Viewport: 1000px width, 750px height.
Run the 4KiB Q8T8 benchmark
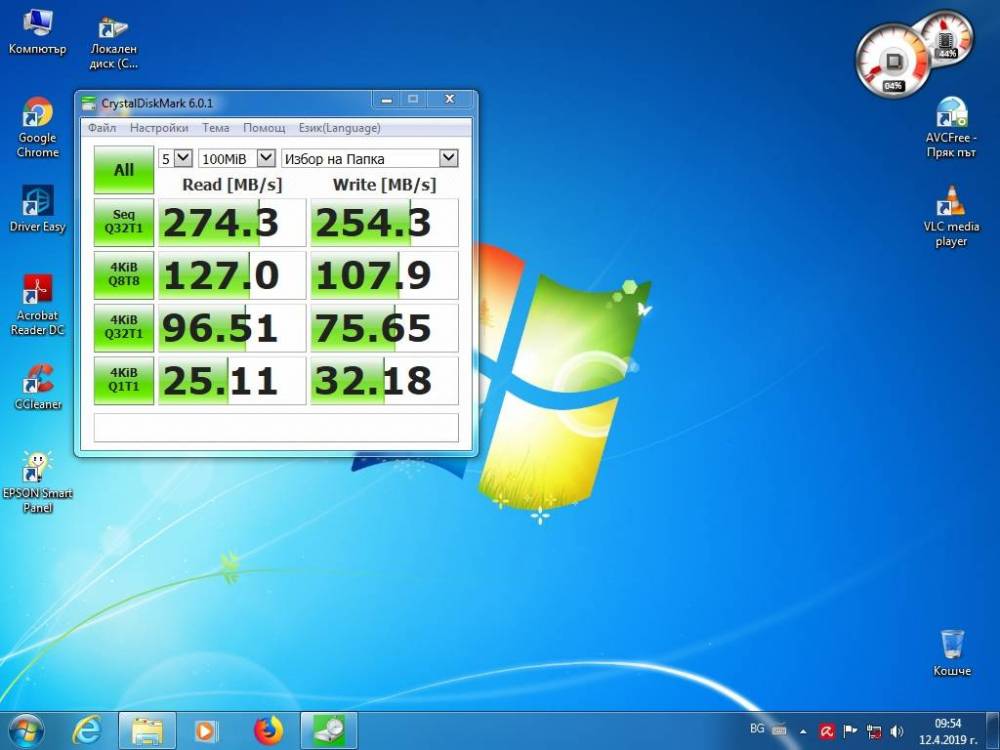click(124, 275)
